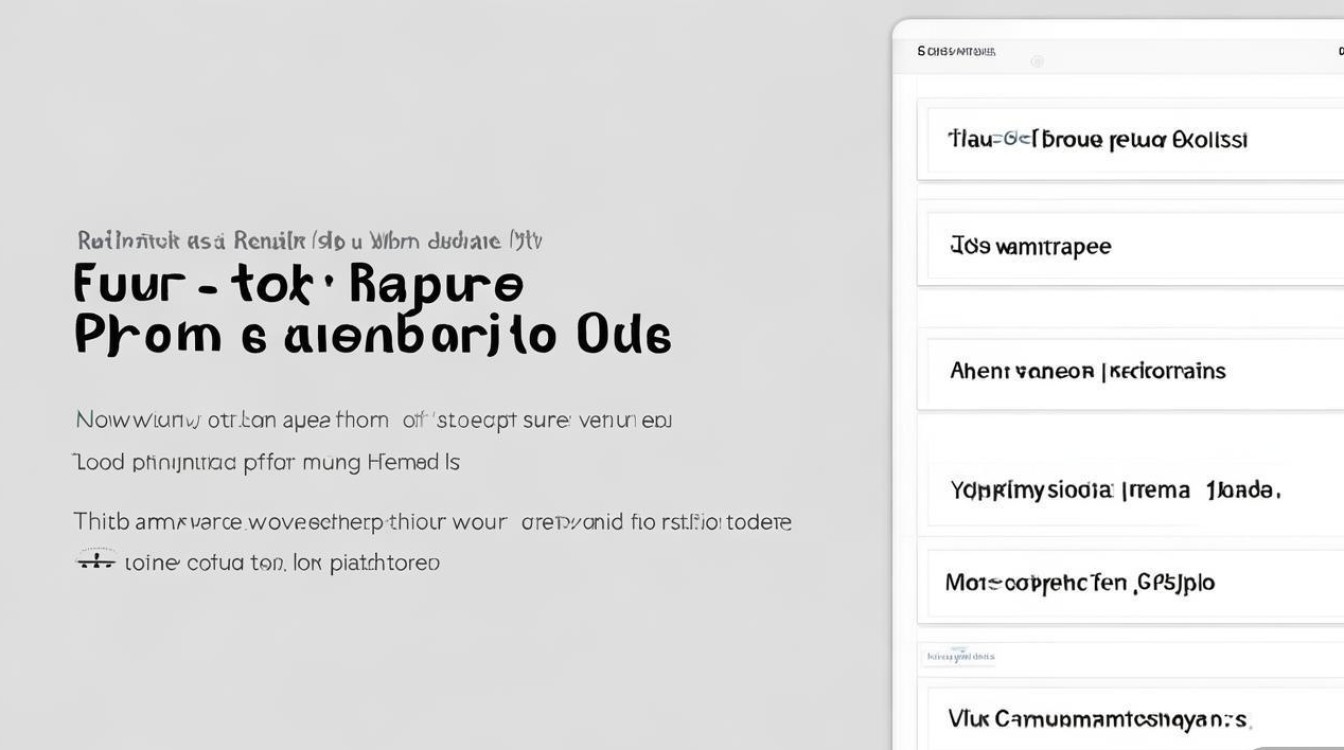Open the "Vluk Camunmamtcshqyan:s" list item
This screenshot has height=750, width=1344.
click(x=1097, y=718)
